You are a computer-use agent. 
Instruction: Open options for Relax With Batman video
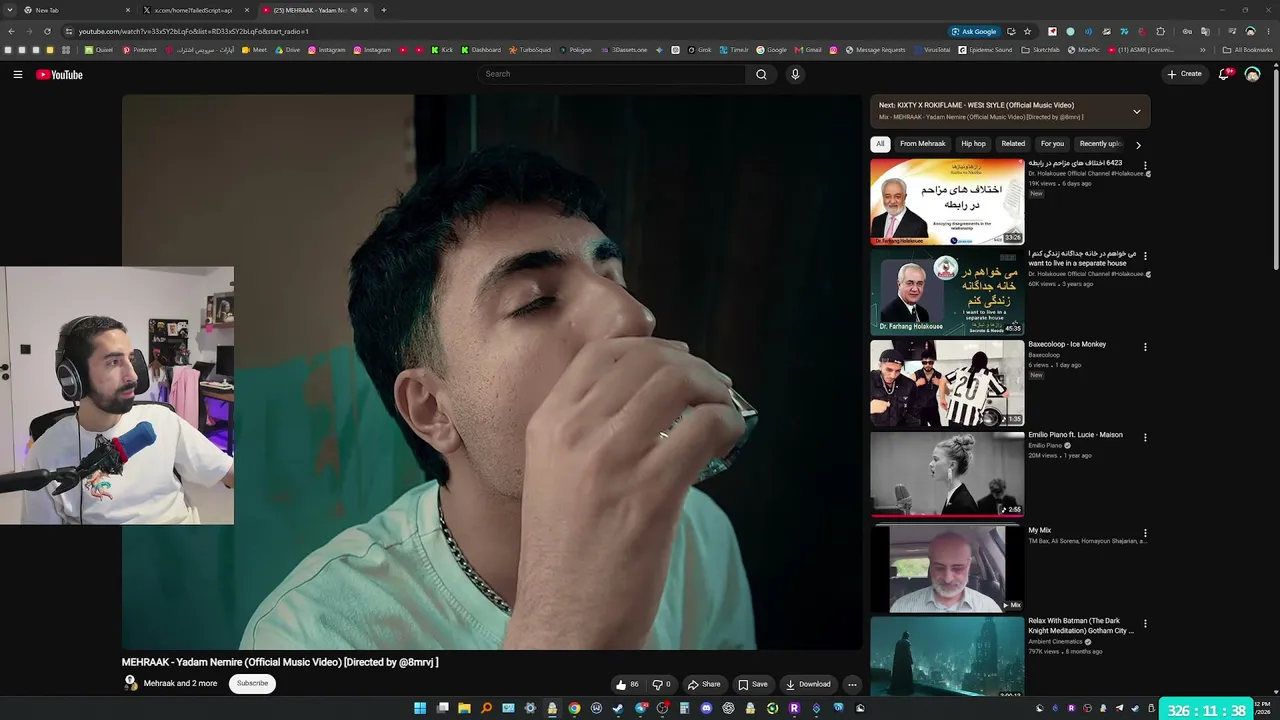coord(1145,624)
